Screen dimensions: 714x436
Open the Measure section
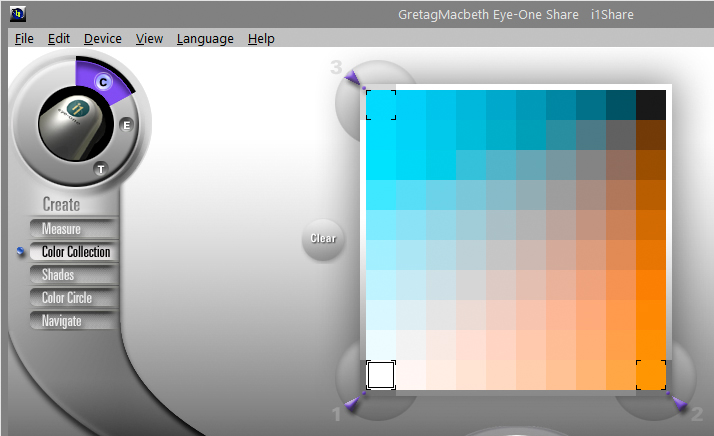click(x=74, y=228)
